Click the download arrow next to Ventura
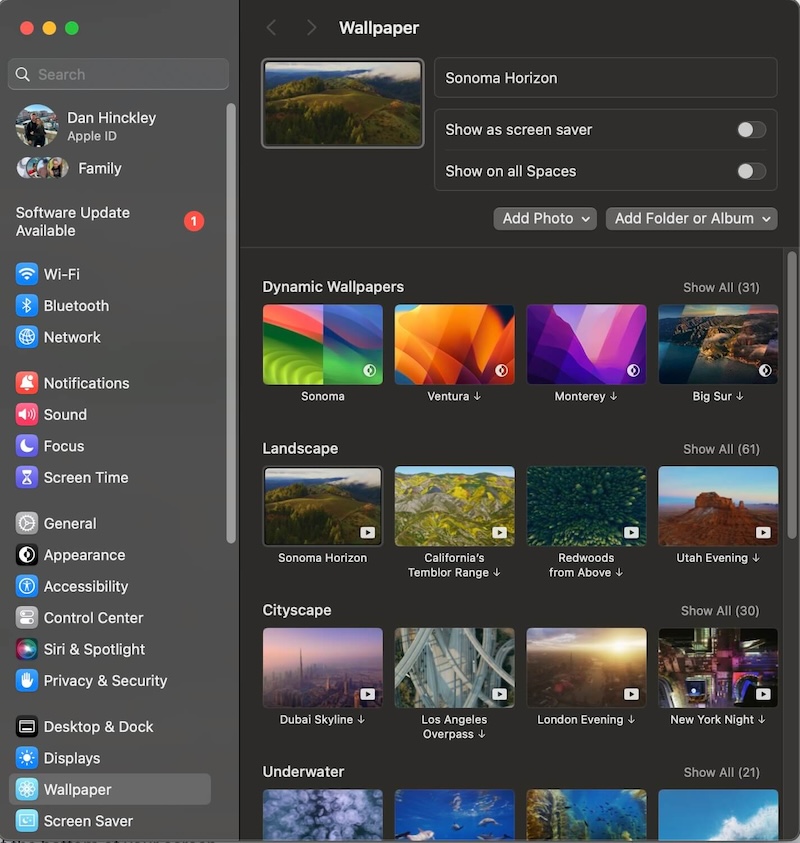This screenshot has height=843, width=800. tap(477, 396)
